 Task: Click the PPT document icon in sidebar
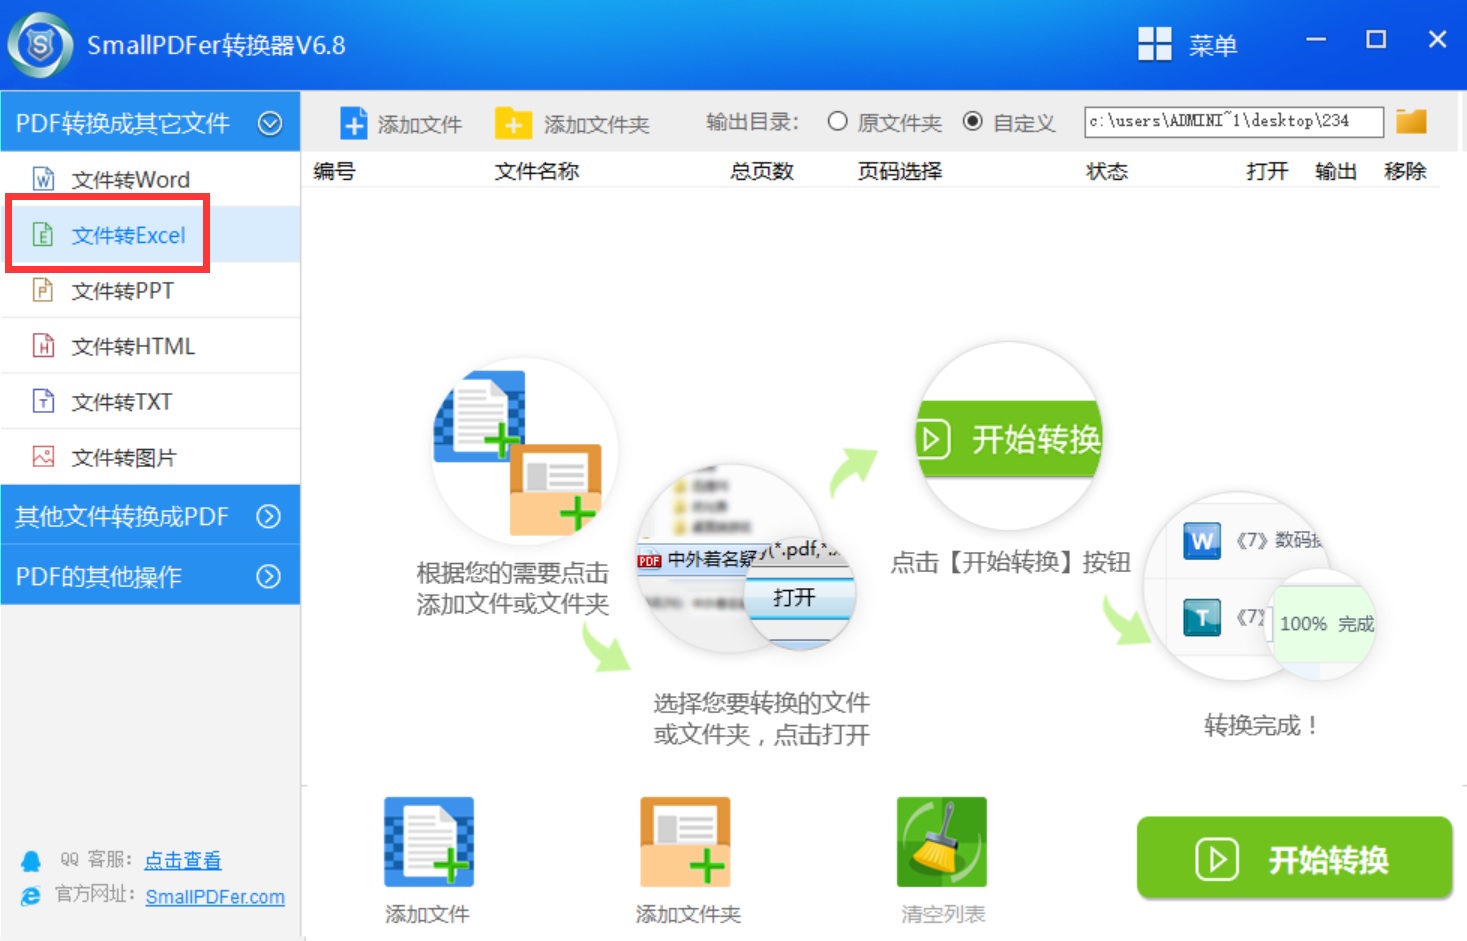point(43,290)
